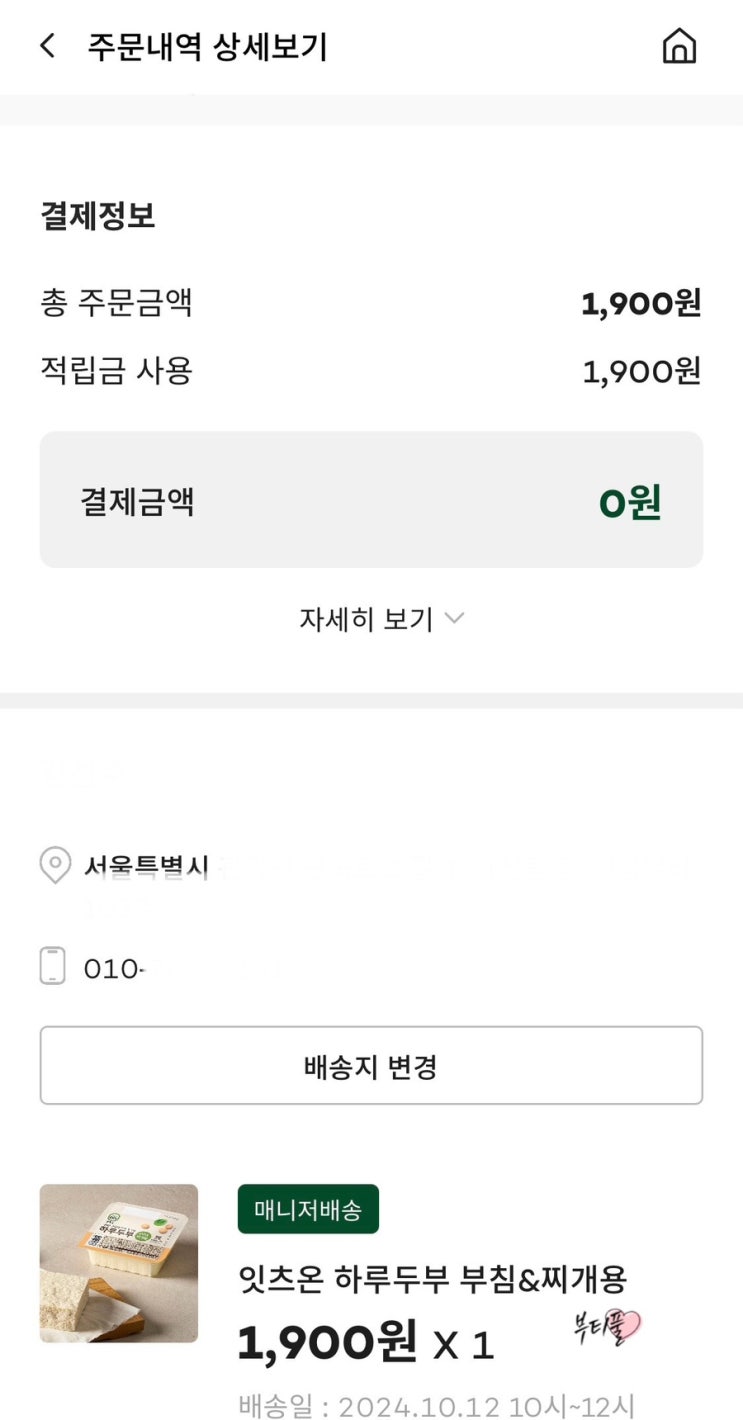Click the 결제정보 section heading
This screenshot has height=1420, width=743.
(98, 216)
